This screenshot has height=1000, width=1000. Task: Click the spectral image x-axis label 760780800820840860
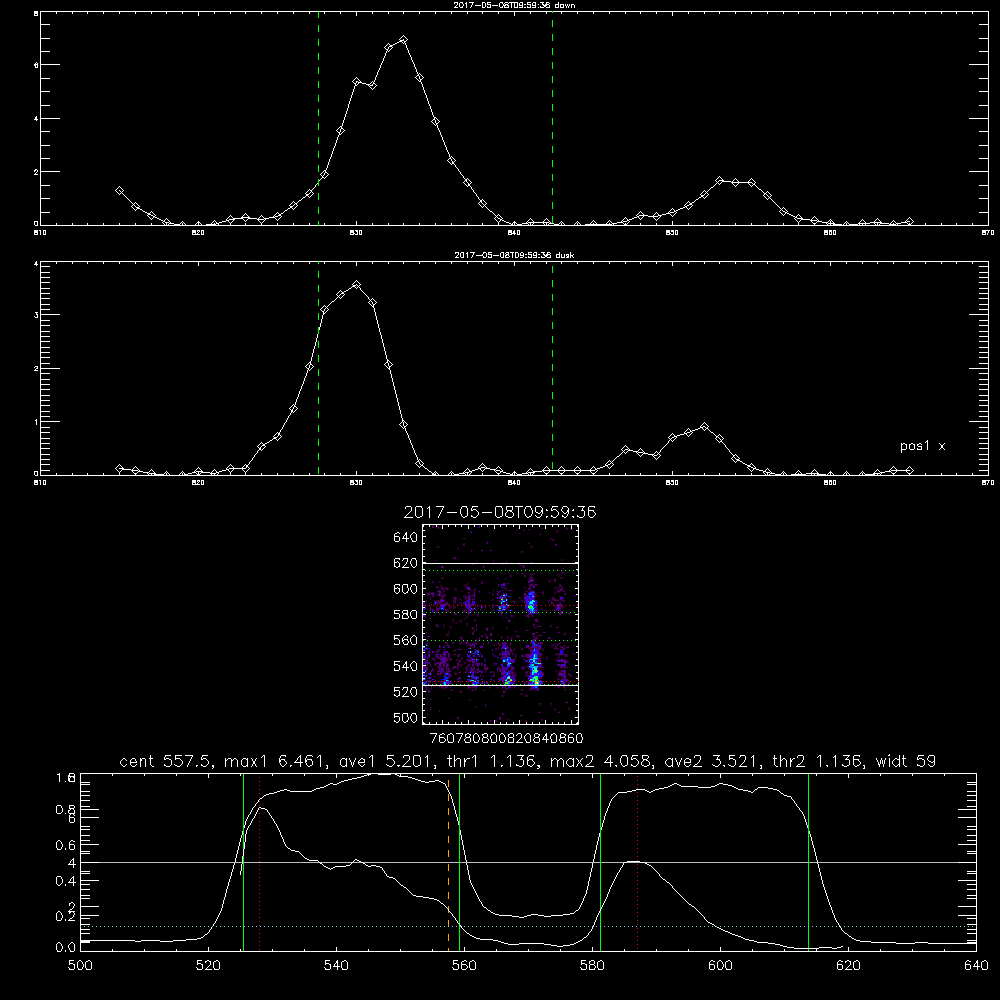pyautogui.click(x=506, y=738)
